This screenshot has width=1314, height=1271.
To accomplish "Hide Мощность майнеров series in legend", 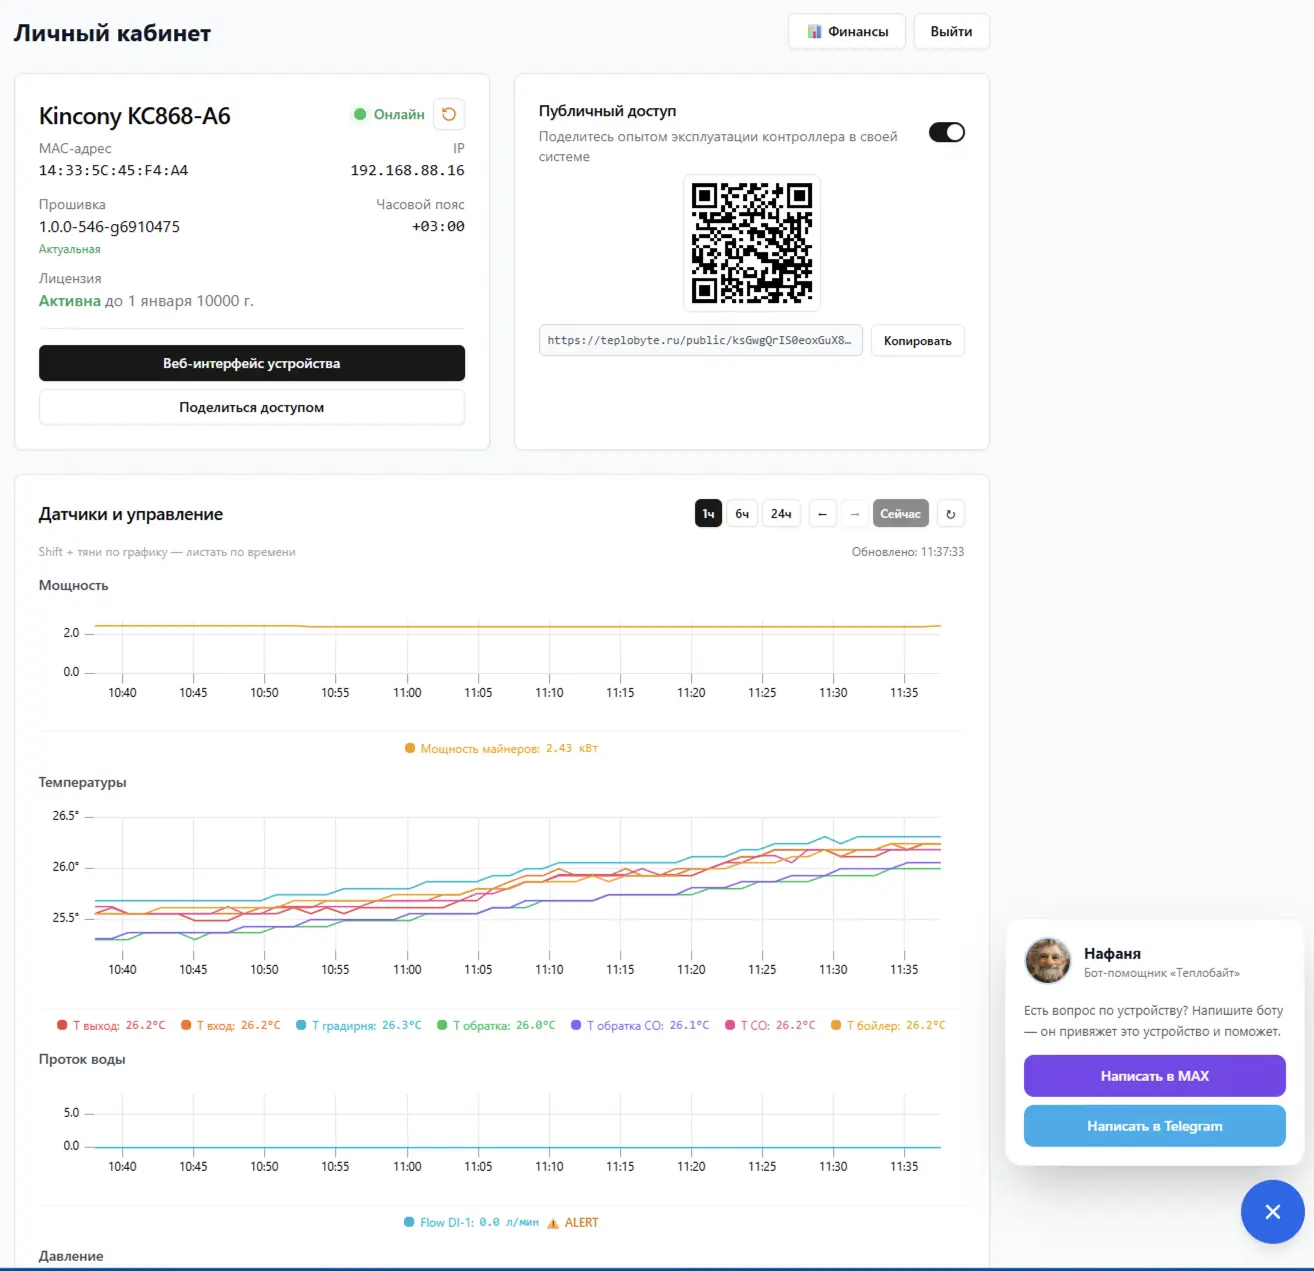I will pyautogui.click(x=501, y=748).
